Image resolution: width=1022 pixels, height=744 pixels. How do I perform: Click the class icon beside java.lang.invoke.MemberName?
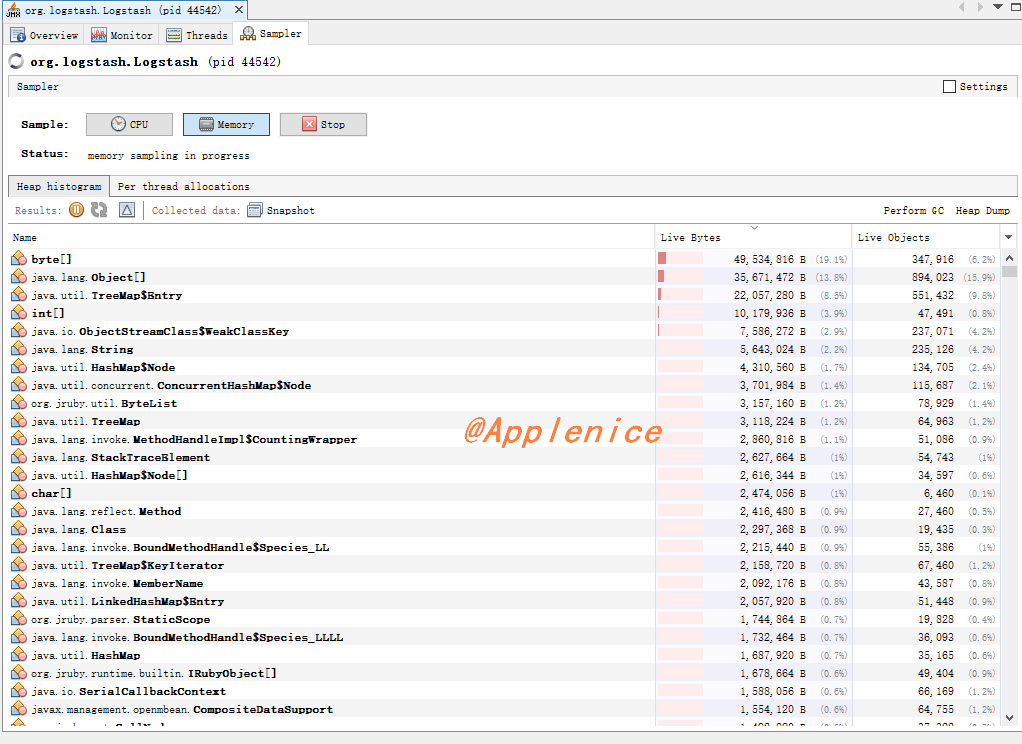19,583
